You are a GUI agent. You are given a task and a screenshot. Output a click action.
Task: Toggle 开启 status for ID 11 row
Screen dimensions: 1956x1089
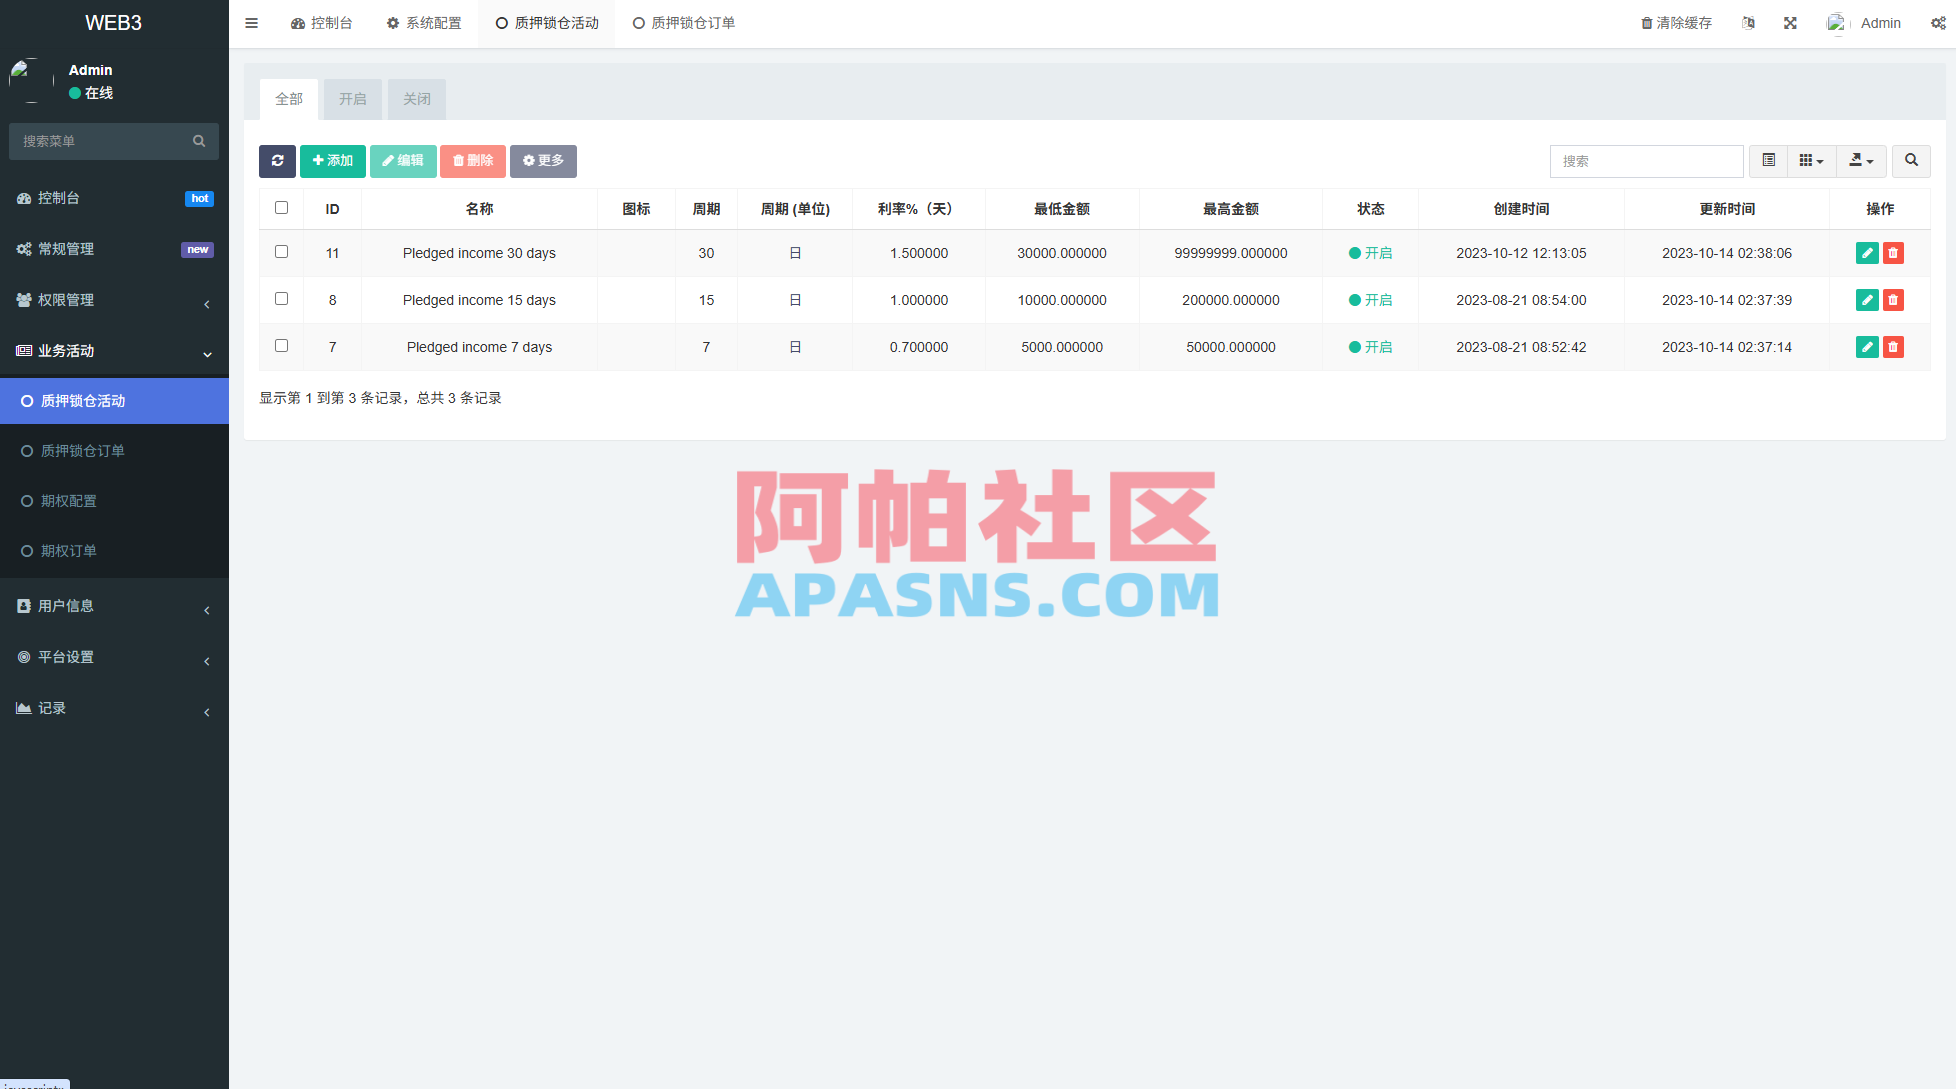point(1370,253)
